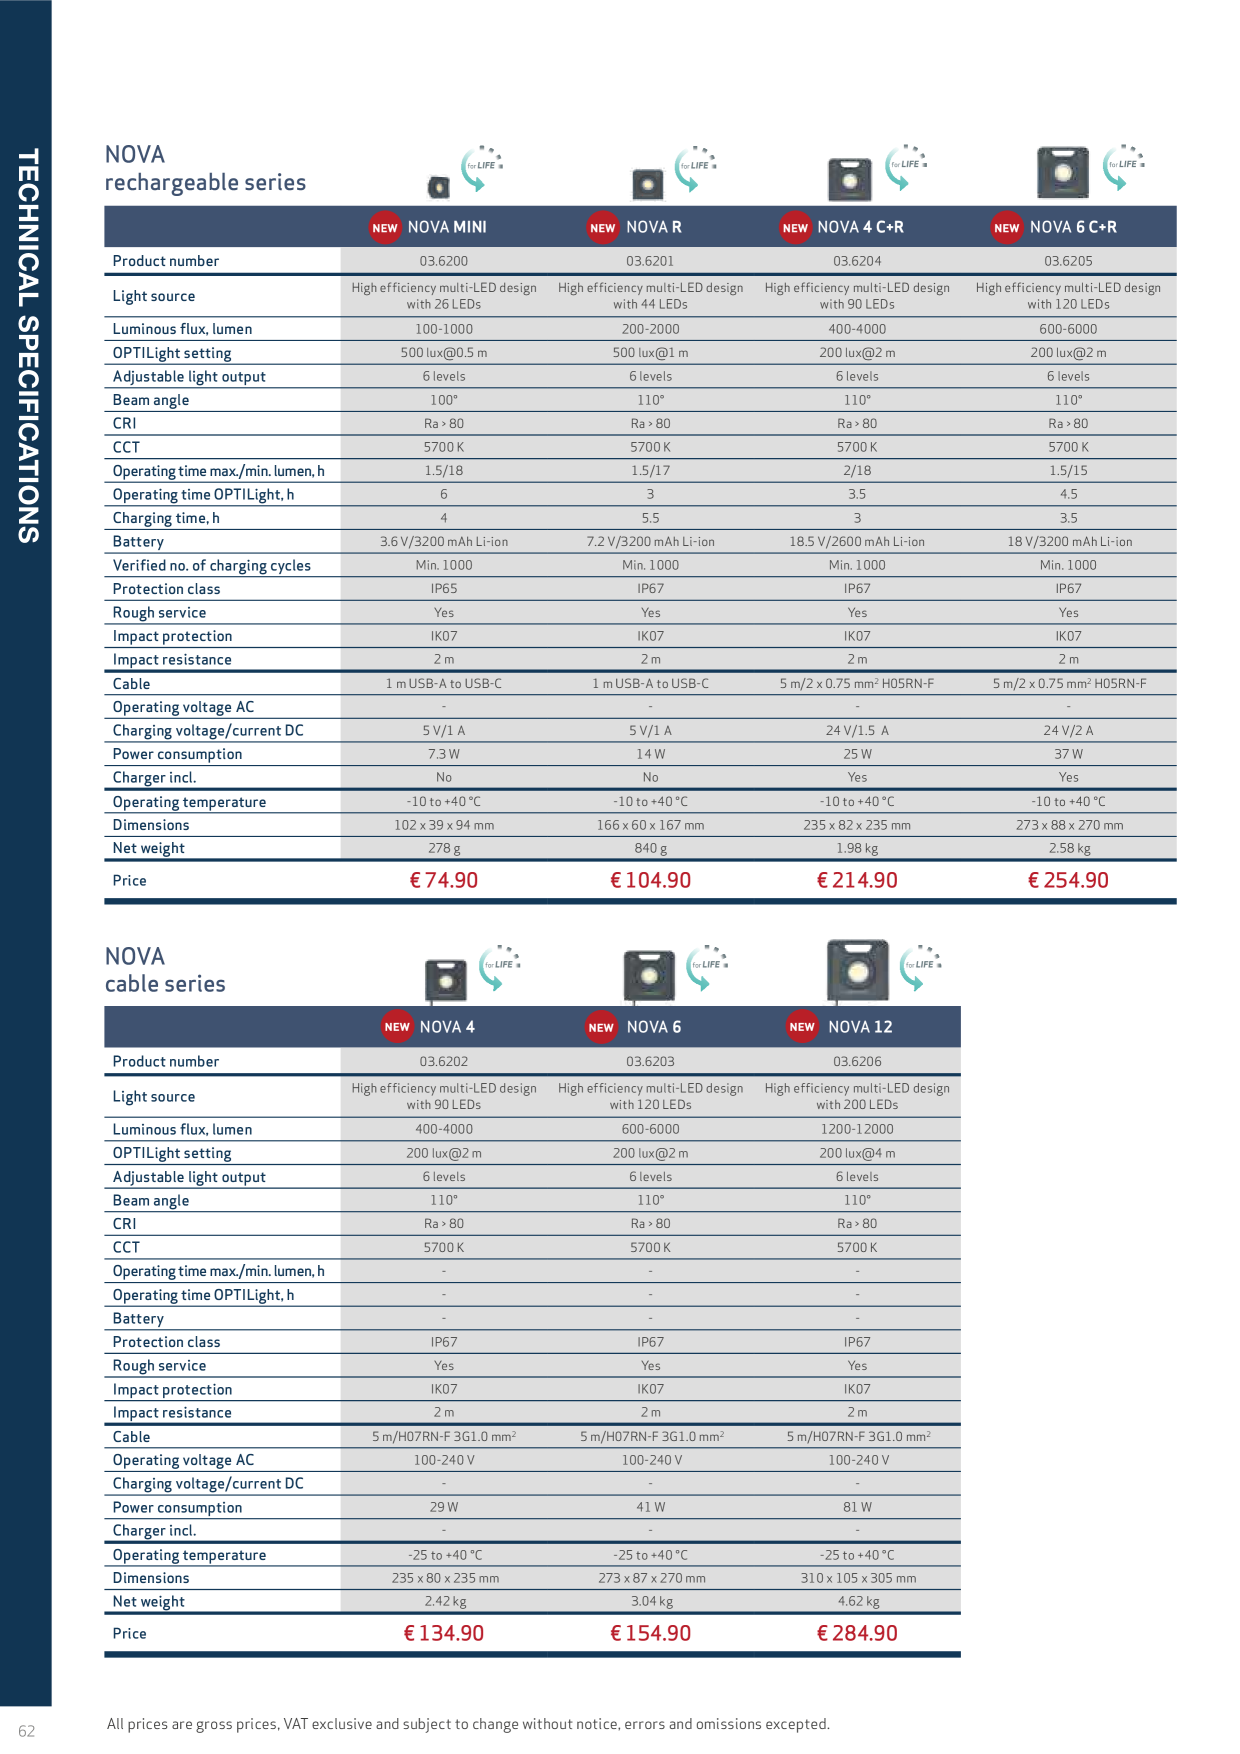Click the NOVA 4 C+R product photo
Viewport: 1240px width, 1754px height.
[850, 180]
